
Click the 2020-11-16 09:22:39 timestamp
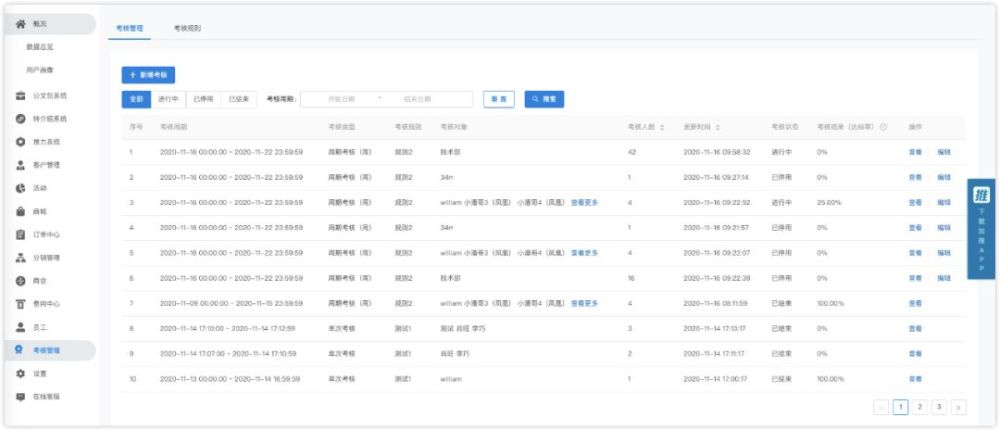point(717,278)
